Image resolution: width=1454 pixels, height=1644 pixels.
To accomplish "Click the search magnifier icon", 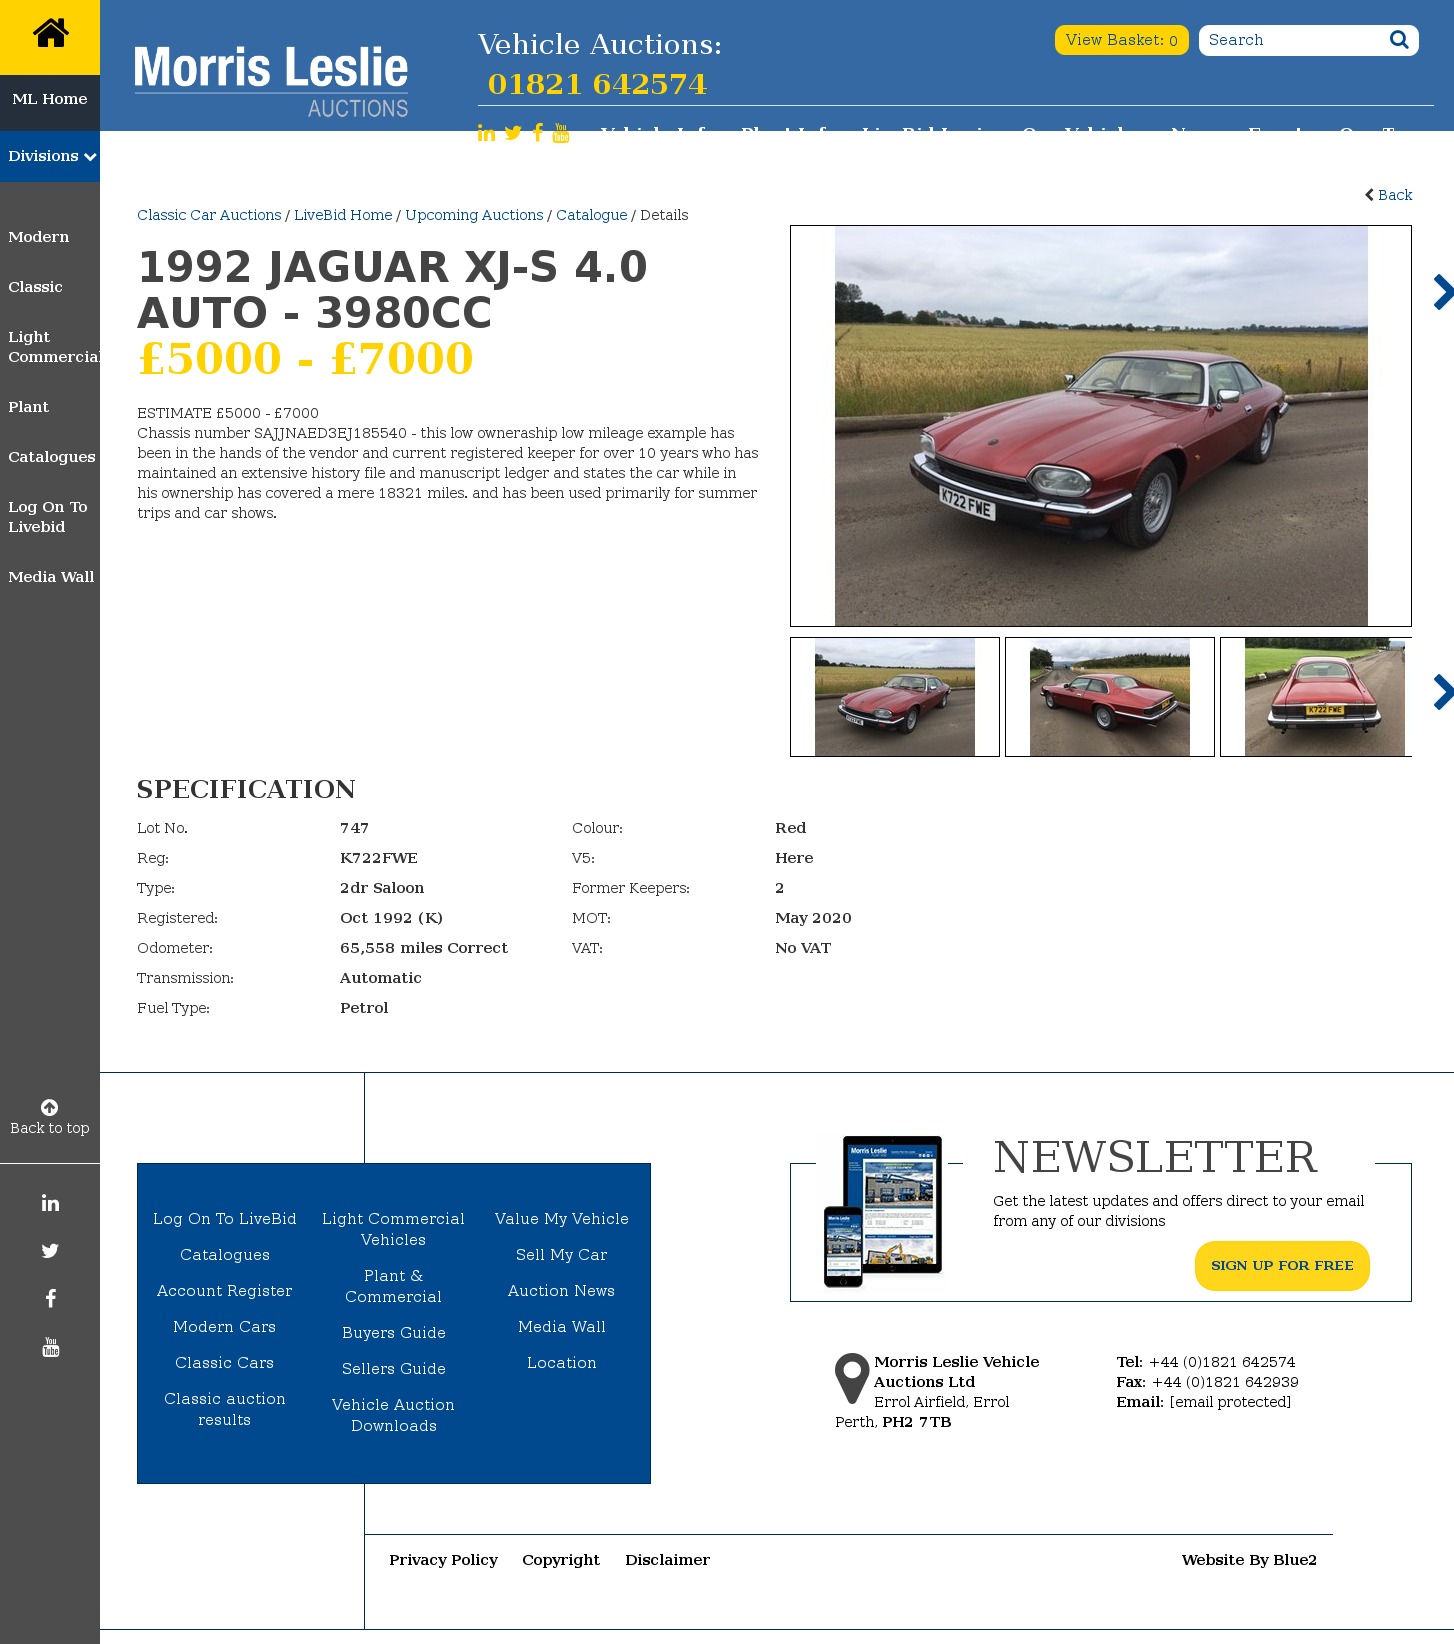I will click(1399, 40).
